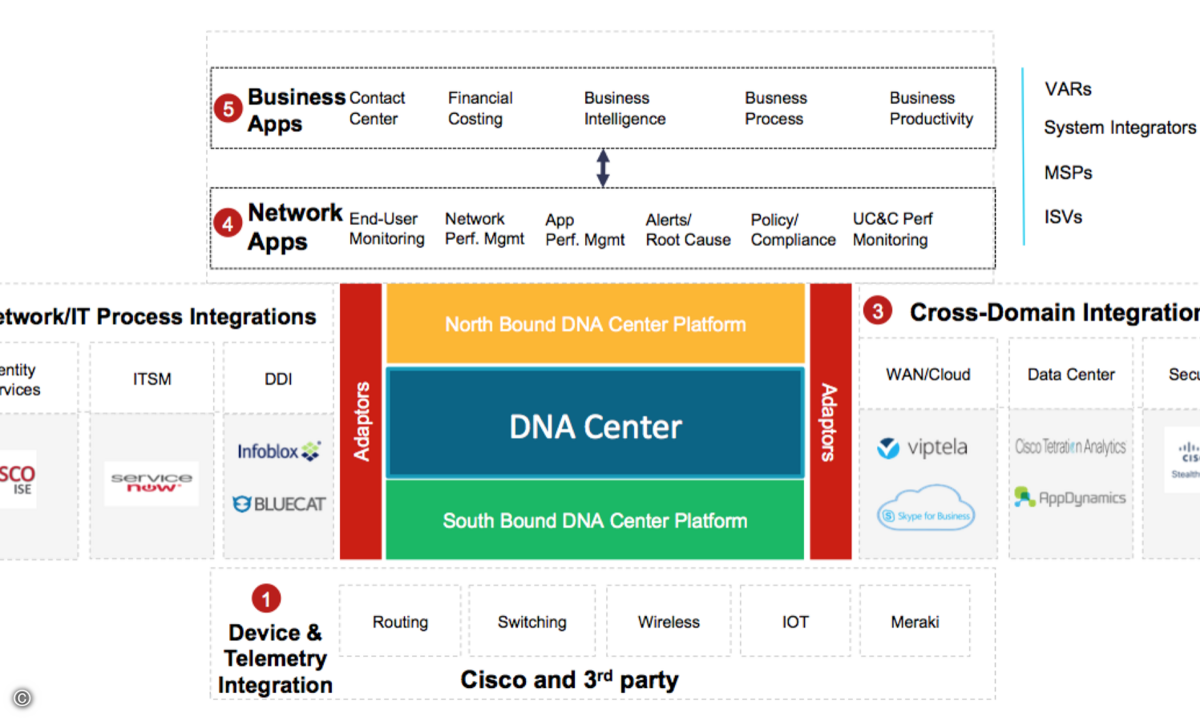
Task: Select the Infoblox logo
Action: coord(279,452)
